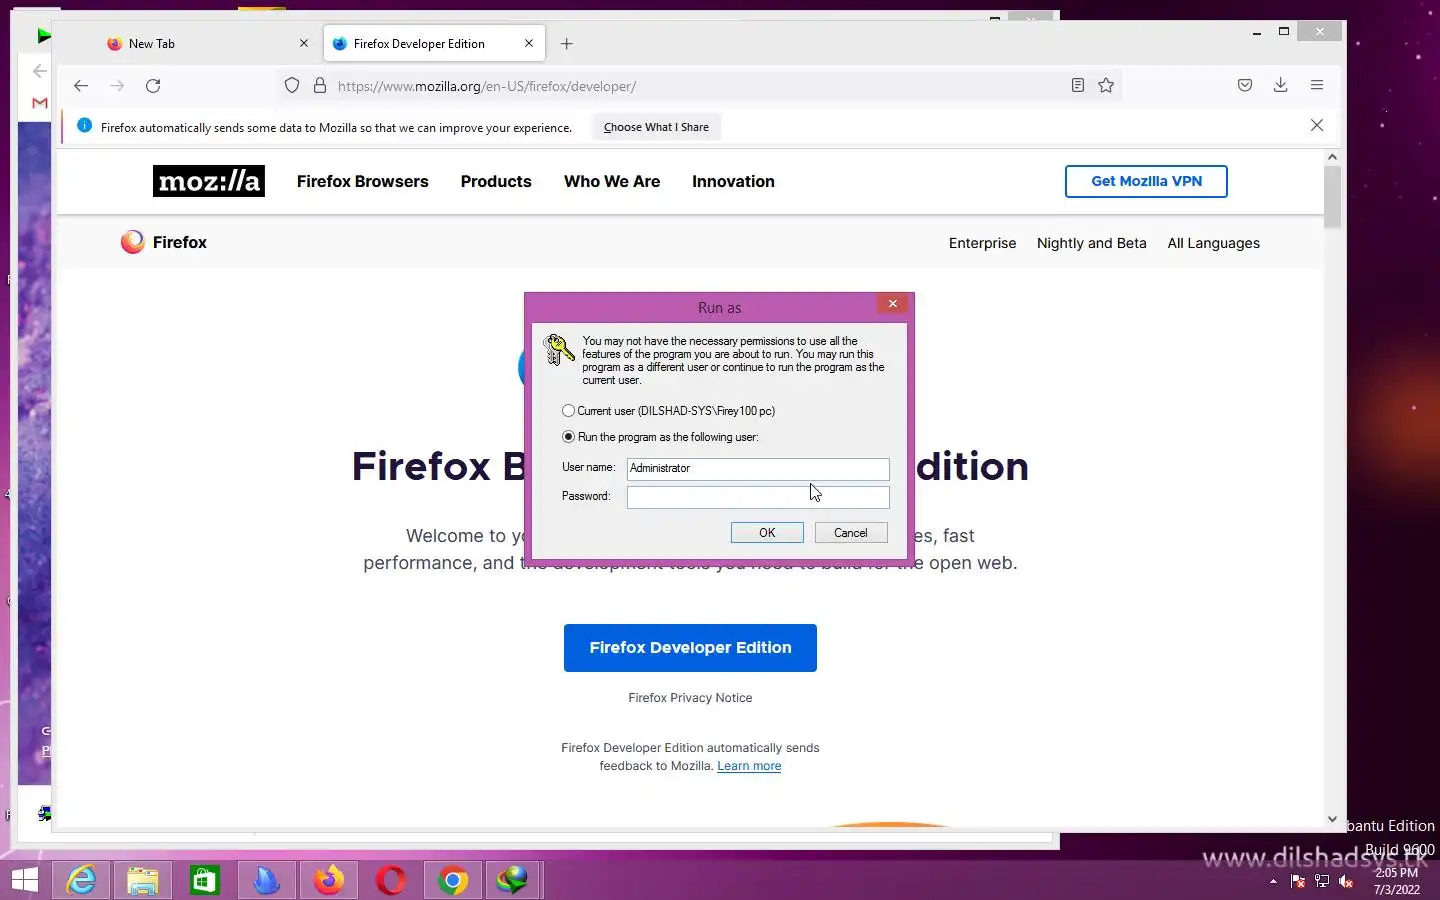Open File Explorer from taskbar
Screen dimensions: 1440x900
[x=143, y=880]
